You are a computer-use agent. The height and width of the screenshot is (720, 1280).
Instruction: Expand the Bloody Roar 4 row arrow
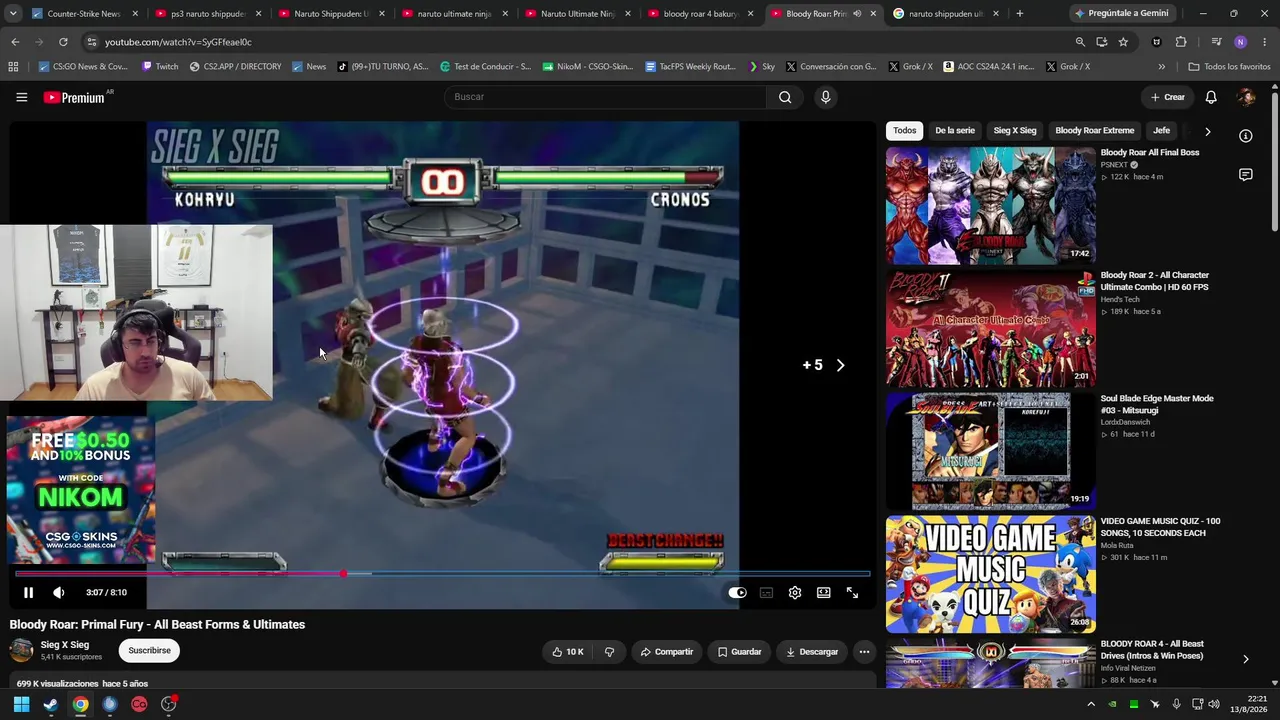[1246, 659]
